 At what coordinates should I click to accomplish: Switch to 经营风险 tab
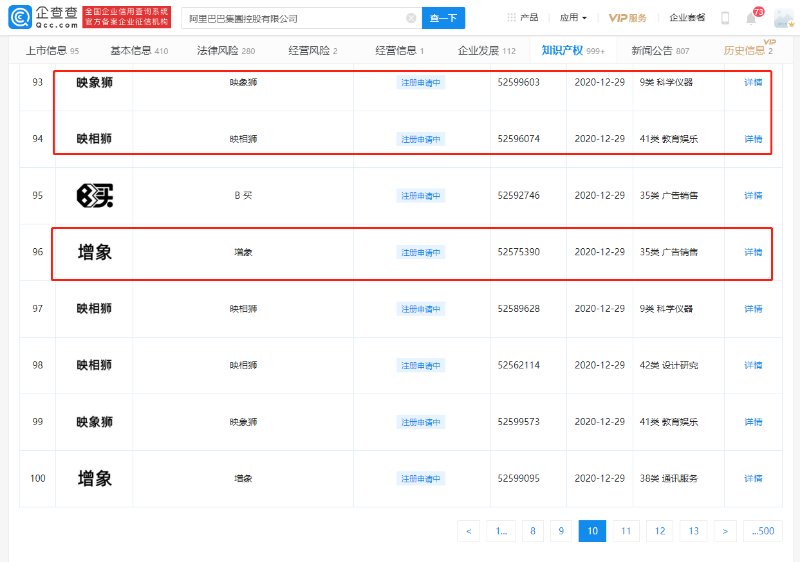pyautogui.click(x=313, y=50)
